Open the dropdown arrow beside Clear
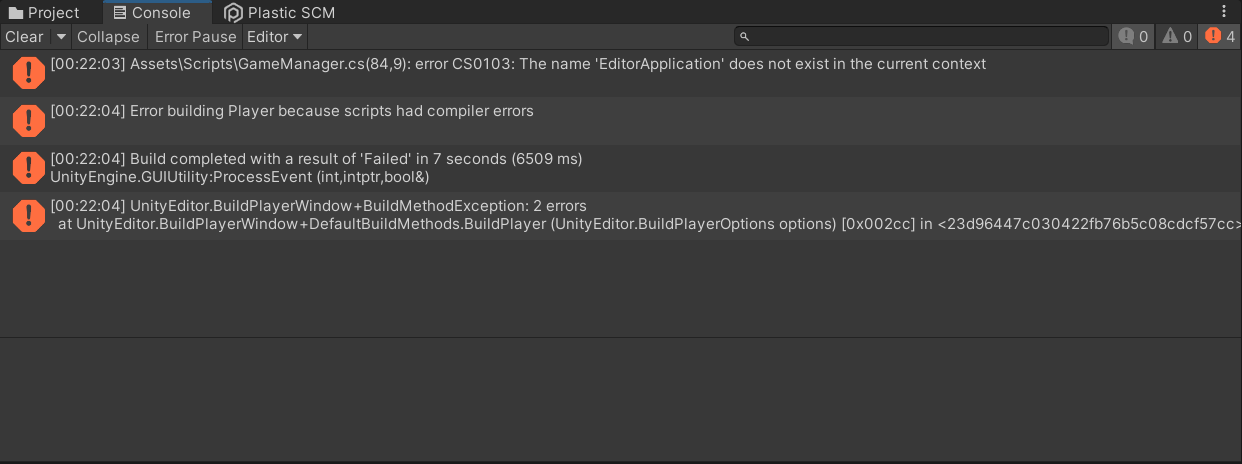1242x464 pixels. (61, 37)
